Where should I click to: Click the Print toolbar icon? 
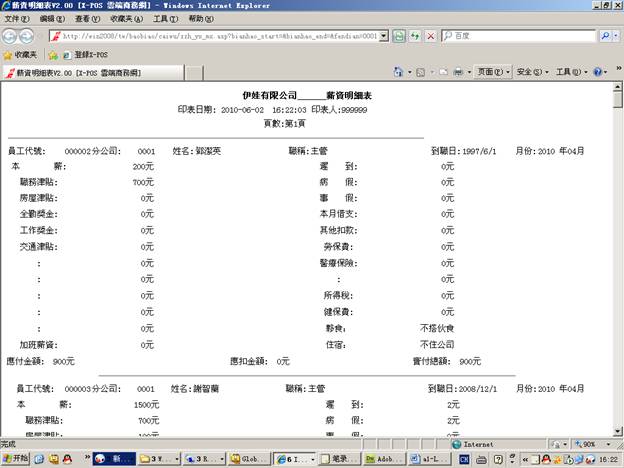pyautogui.click(x=458, y=72)
